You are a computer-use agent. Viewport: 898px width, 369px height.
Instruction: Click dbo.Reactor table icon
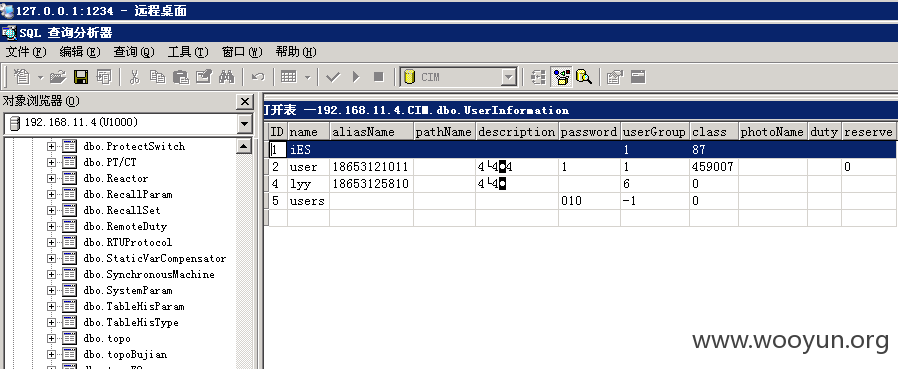pos(69,178)
